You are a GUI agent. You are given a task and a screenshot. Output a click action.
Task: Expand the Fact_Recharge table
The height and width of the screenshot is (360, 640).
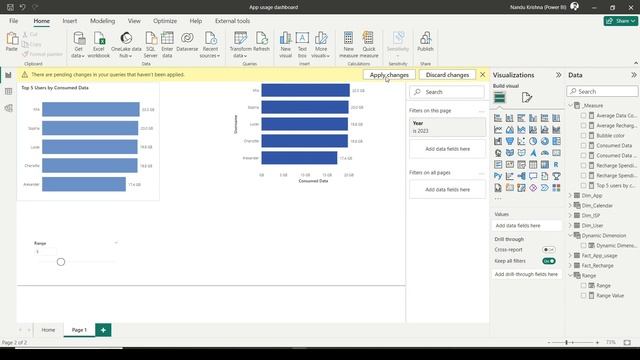570,265
